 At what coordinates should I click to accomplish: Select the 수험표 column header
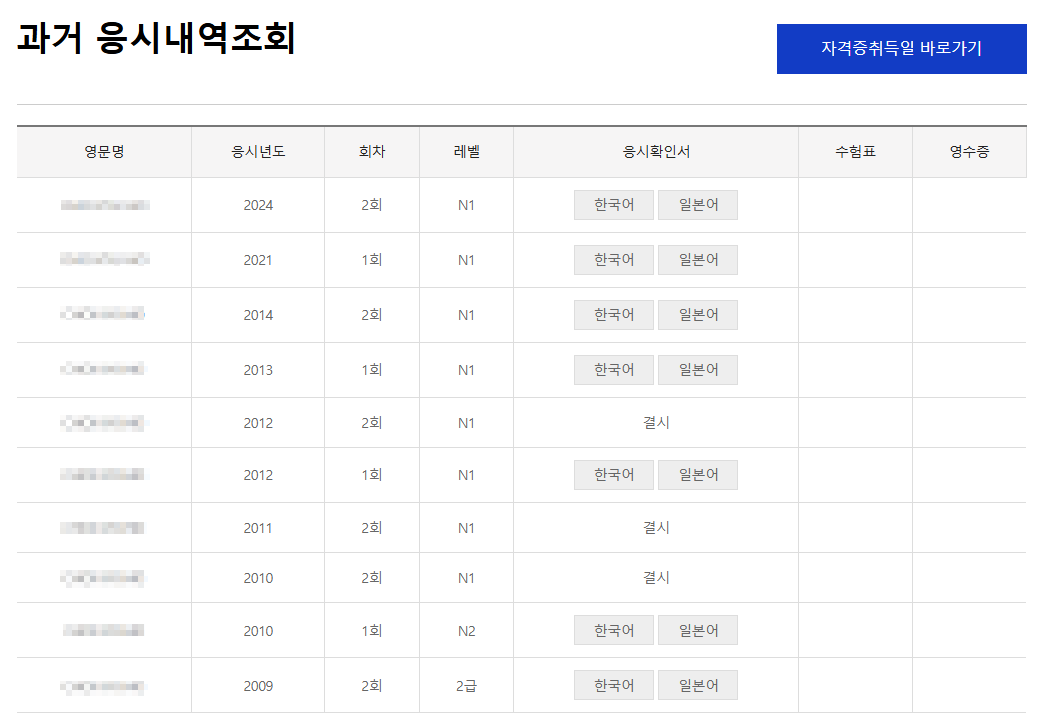point(855,152)
